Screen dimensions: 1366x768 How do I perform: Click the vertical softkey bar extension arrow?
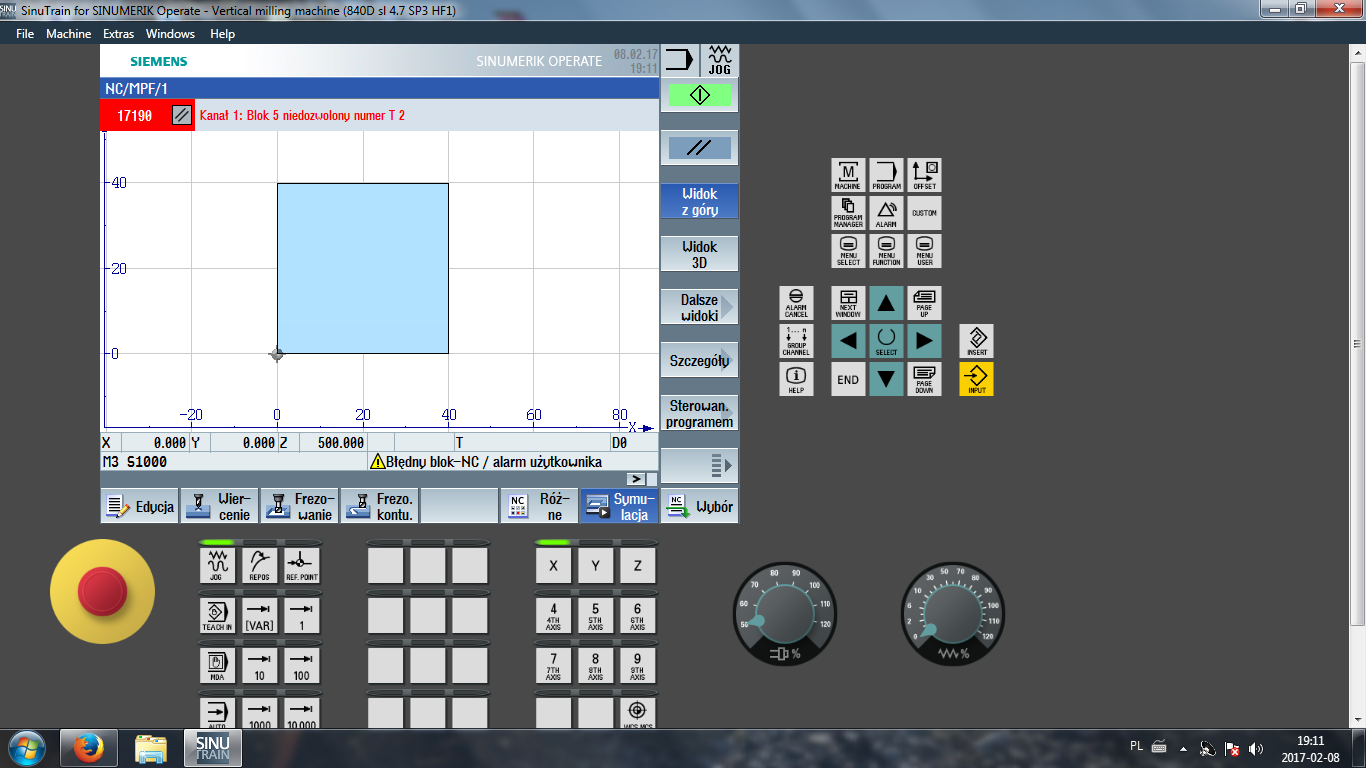699,465
